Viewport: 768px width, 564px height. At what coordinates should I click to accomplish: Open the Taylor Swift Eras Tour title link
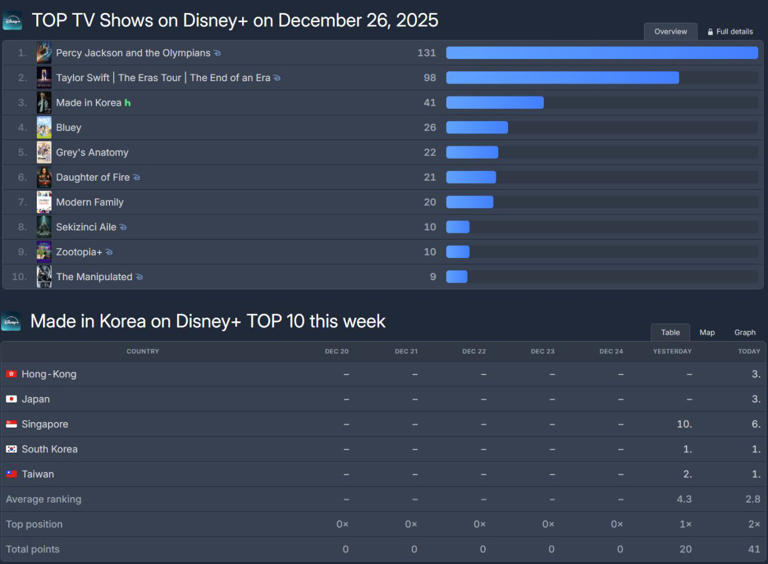click(162, 78)
